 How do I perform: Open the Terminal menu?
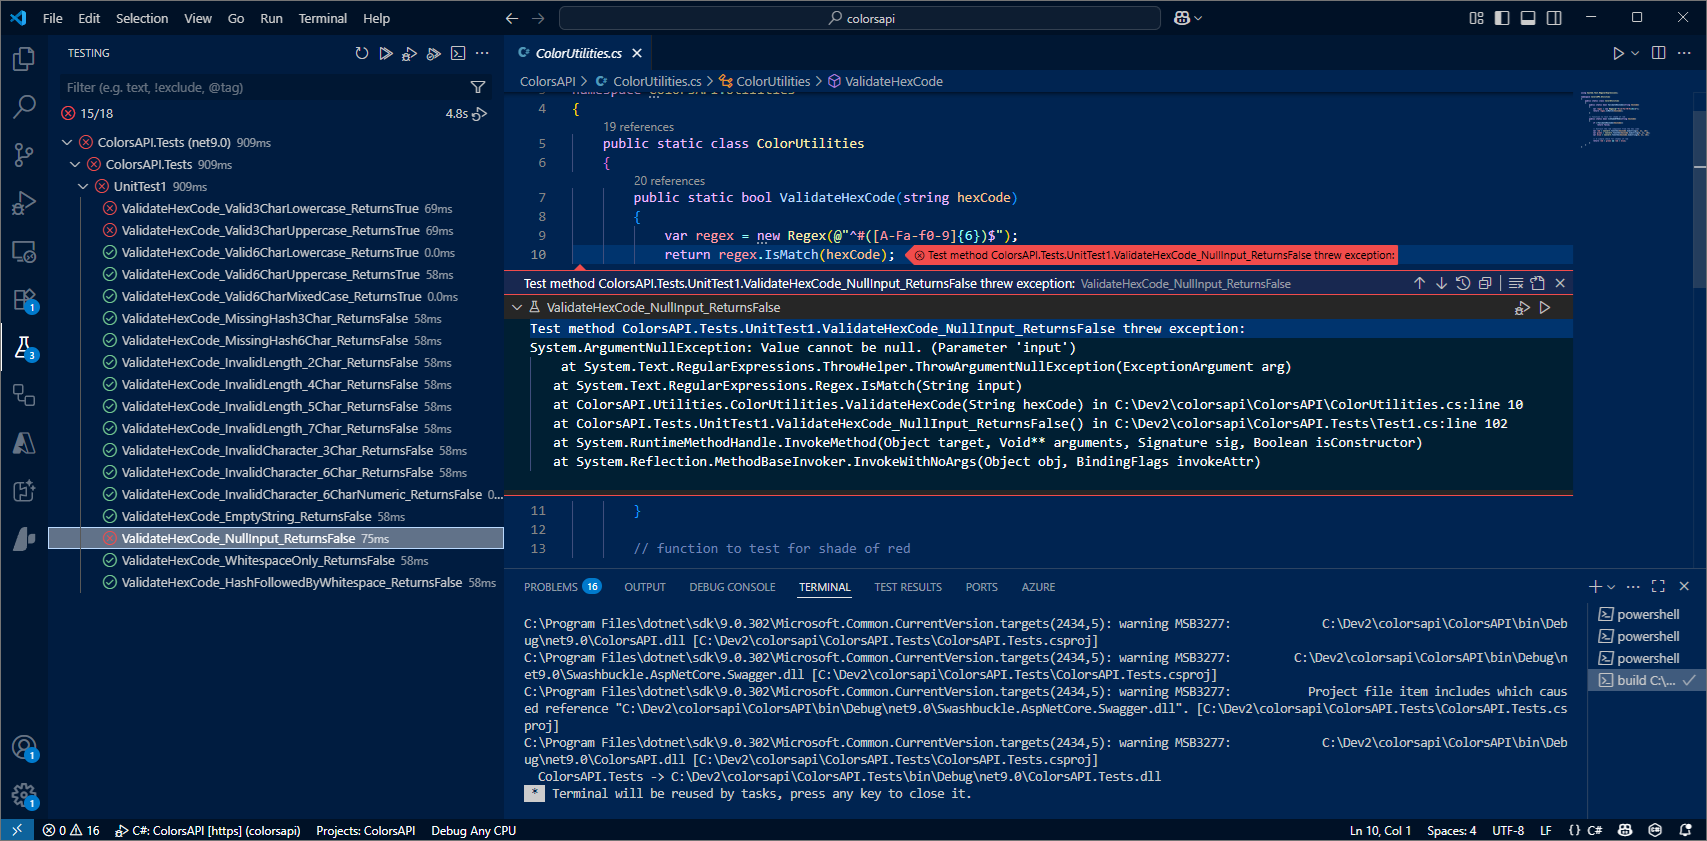322,18
